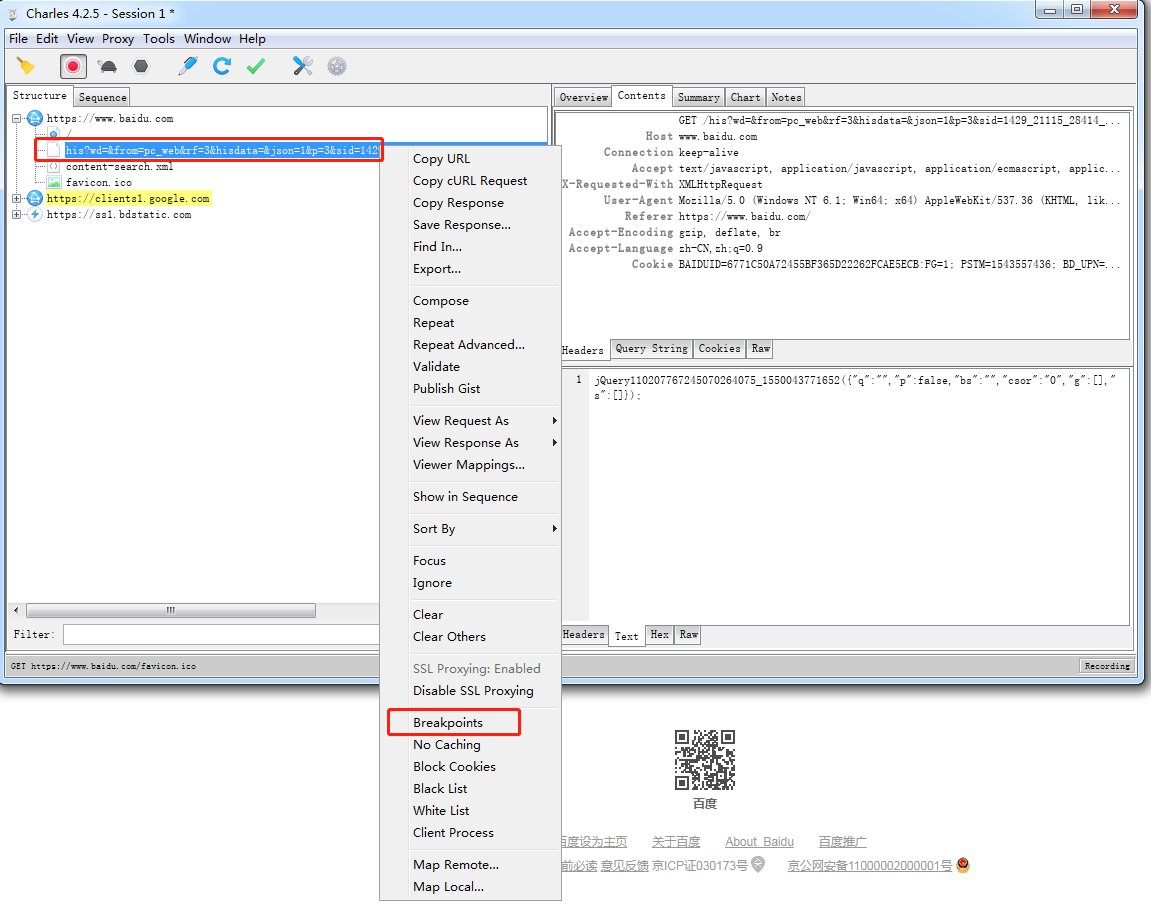Click the lightning icon of ss1.bdstatic.com
Viewport: 1151px width, 906px height.
click(35, 214)
